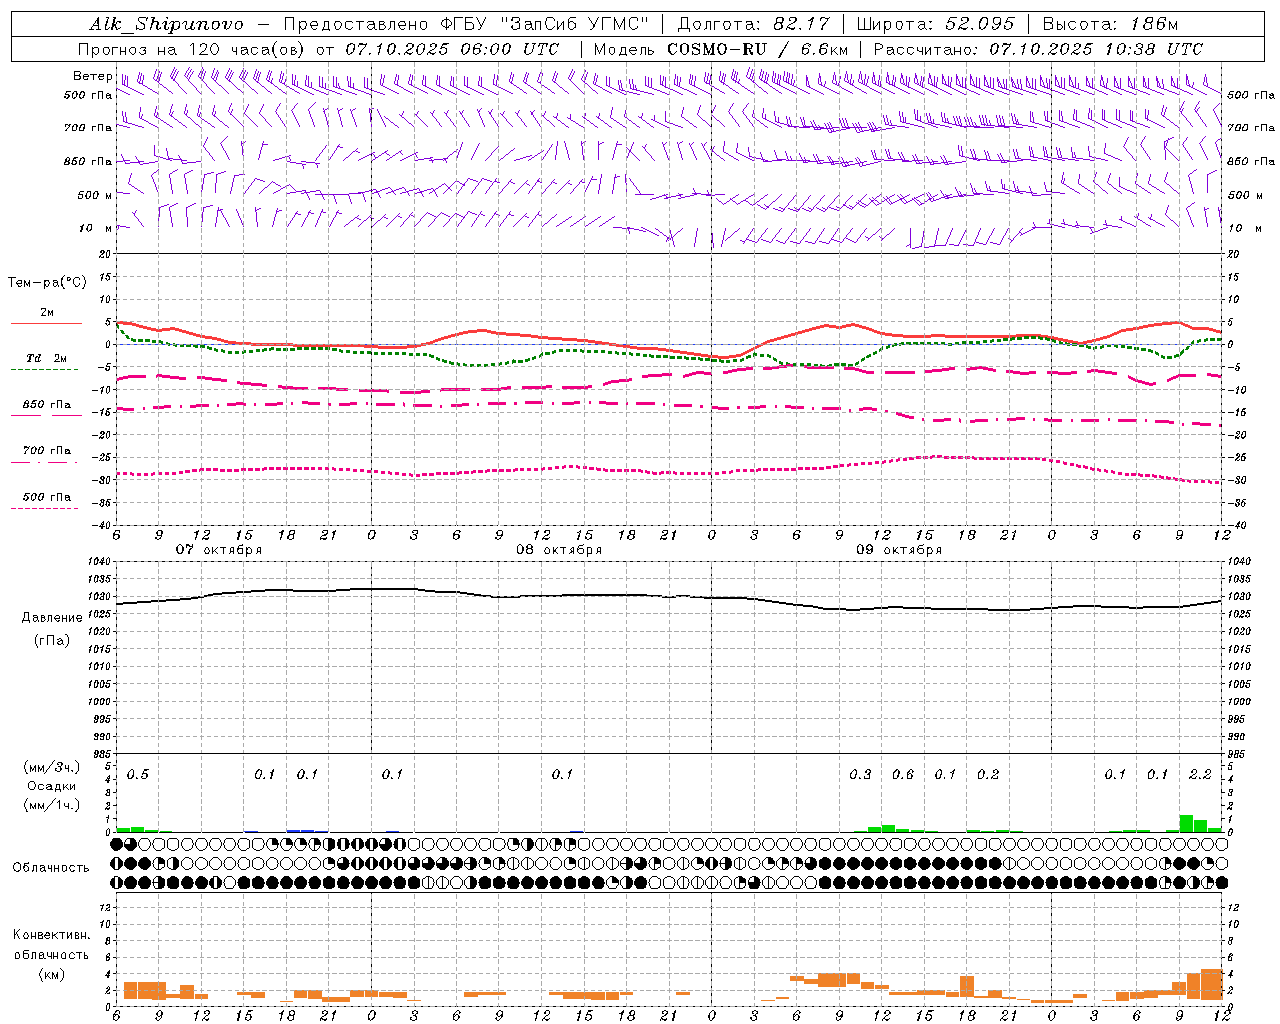Click the tallest green precipitation bar near 2.2
The width and height of the screenshot is (1280, 1024).
pyautogui.click(x=1187, y=824)
